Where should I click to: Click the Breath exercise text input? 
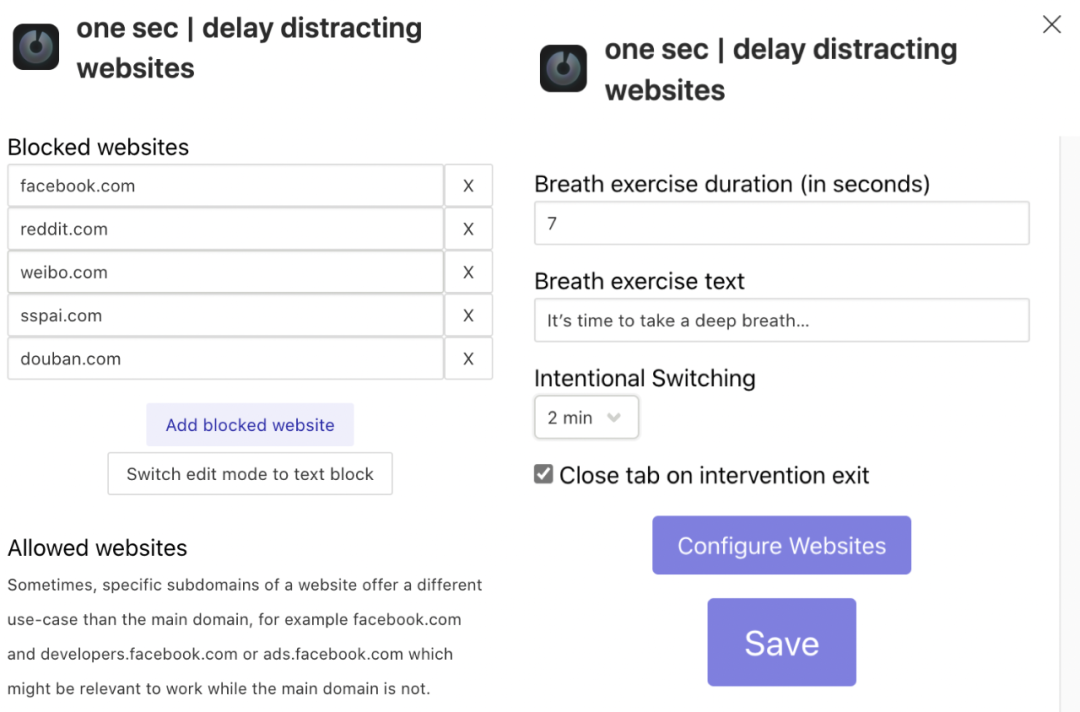click(x=781, y=320)
